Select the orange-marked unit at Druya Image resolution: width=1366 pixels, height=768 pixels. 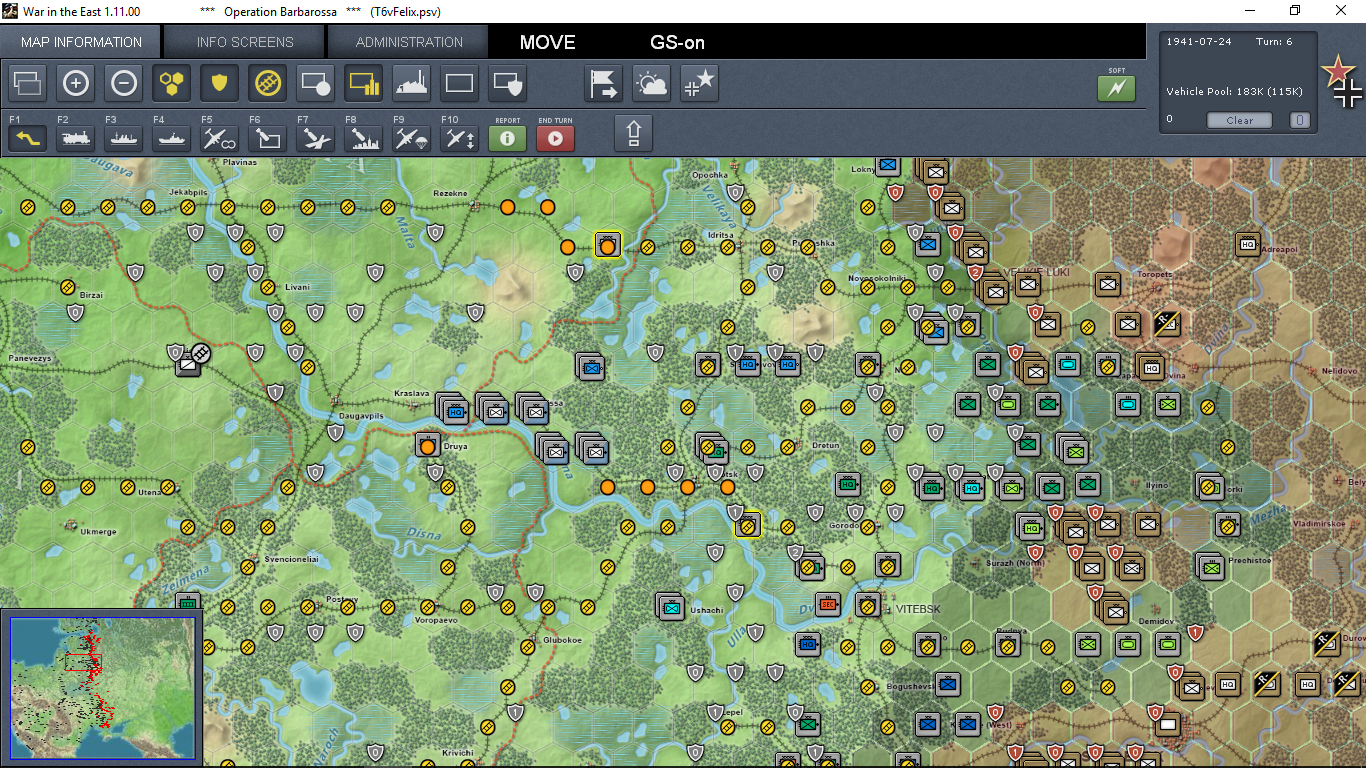pyautogui.click(x=428, y=445)
